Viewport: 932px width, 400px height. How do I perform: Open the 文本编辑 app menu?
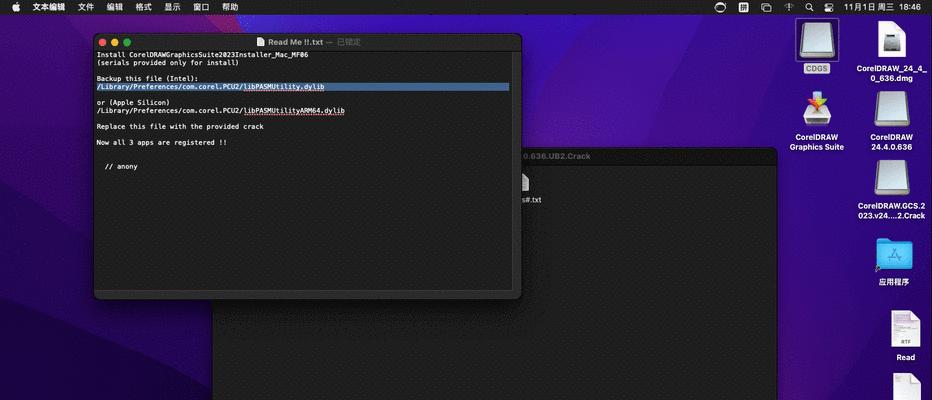[x=49, y=7]
